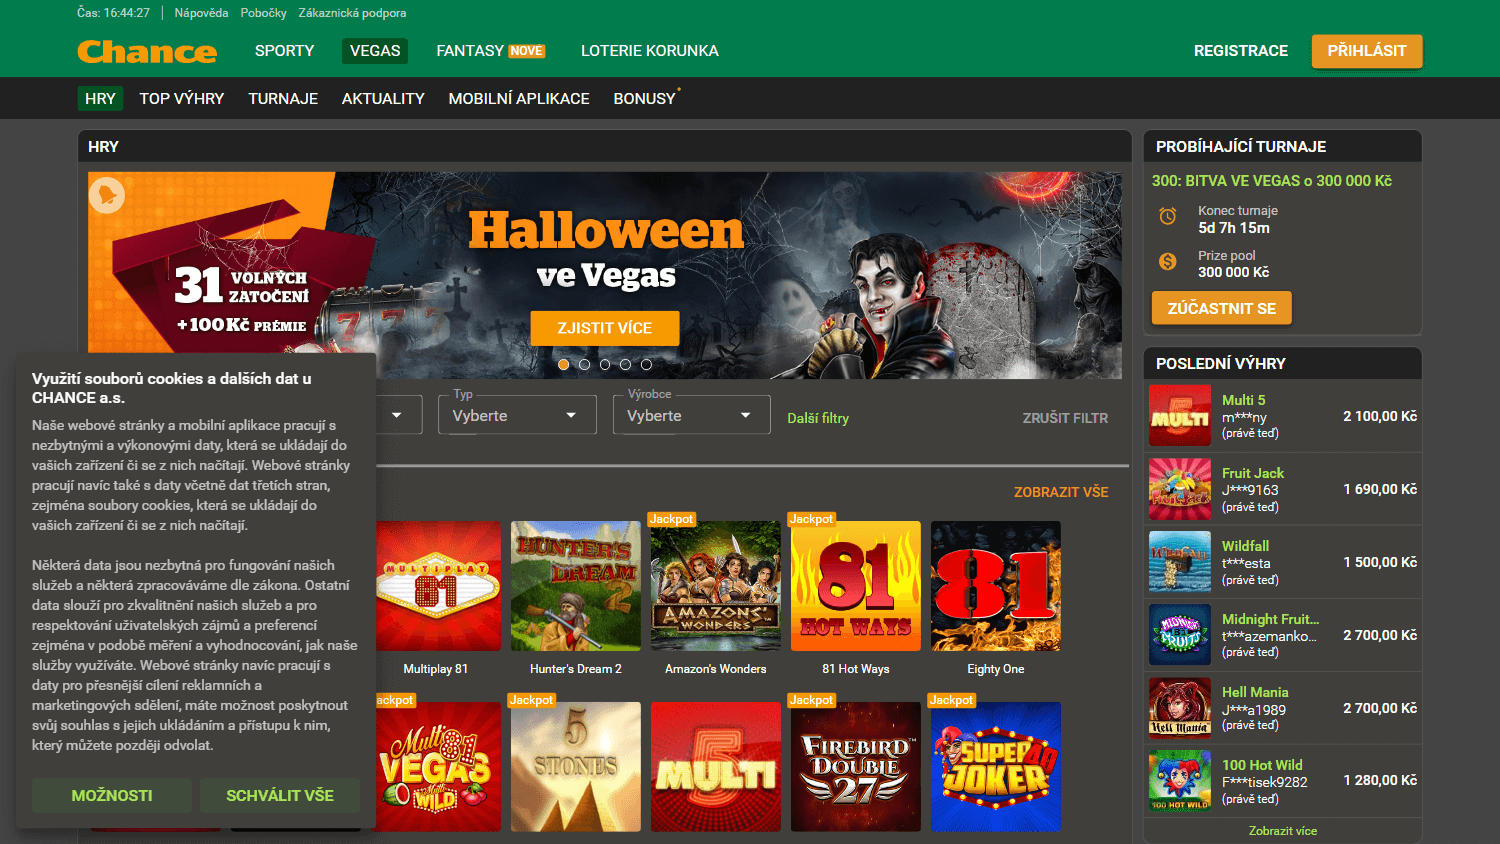Join the tournament with ZÚČASTNIT SE
The height and width of the screenshot is (844, 1500).
[1221, 308]
